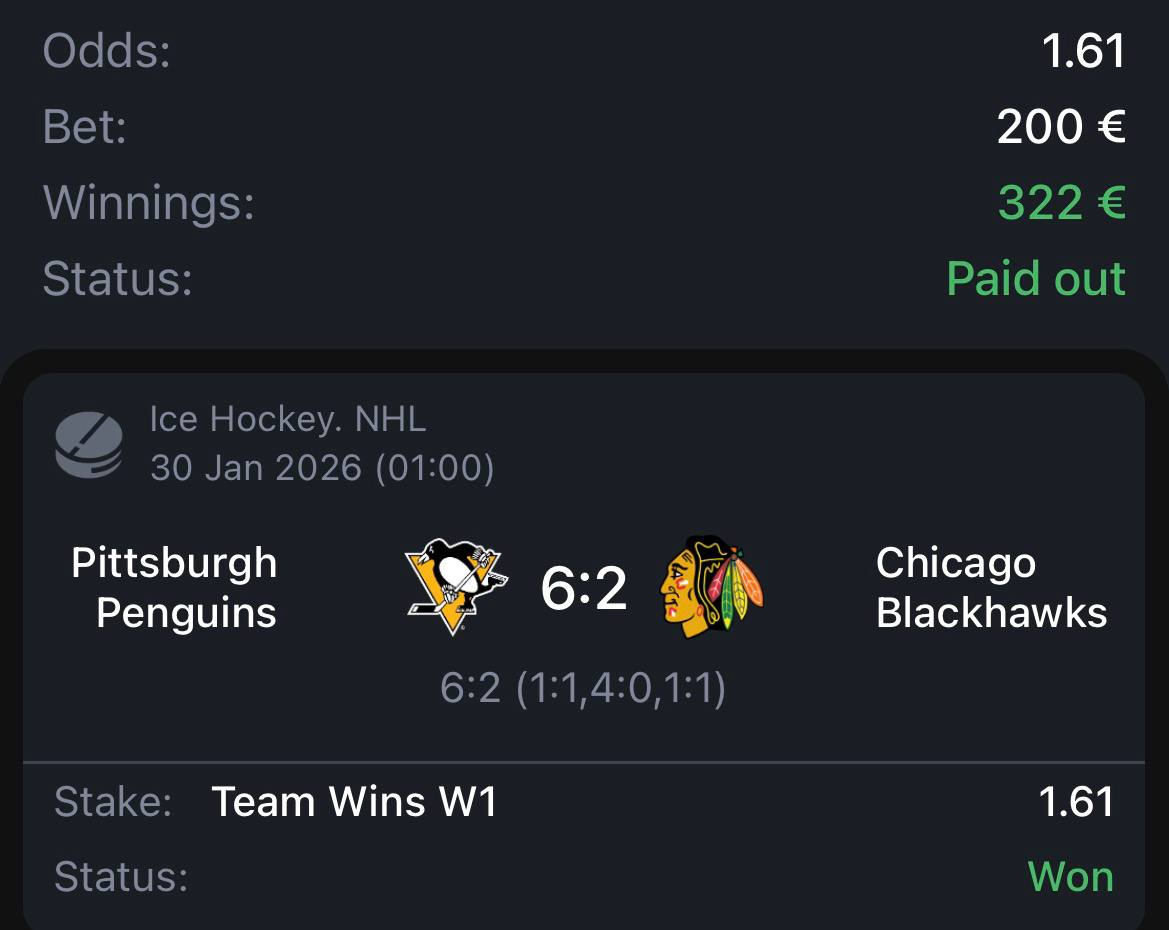Click the ice hockey puck icon
1169x930 pixels.
pyautogui.click(x=88, y=445)
